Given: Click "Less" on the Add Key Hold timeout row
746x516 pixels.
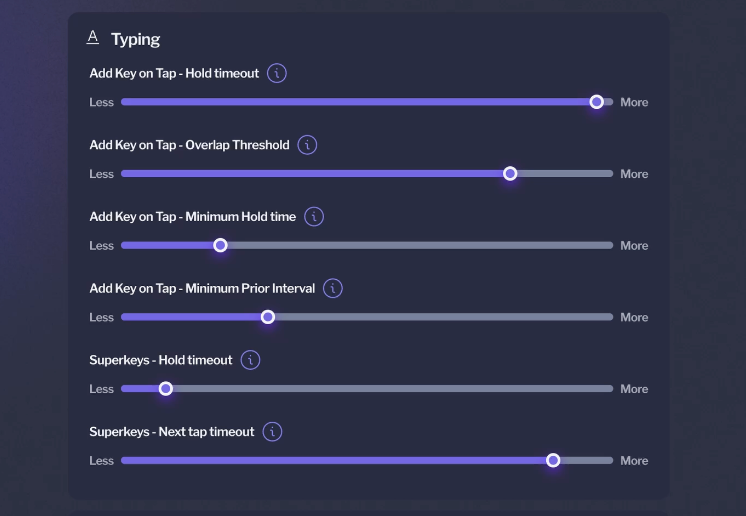Looking at the screenshot, I should point(102,102).
